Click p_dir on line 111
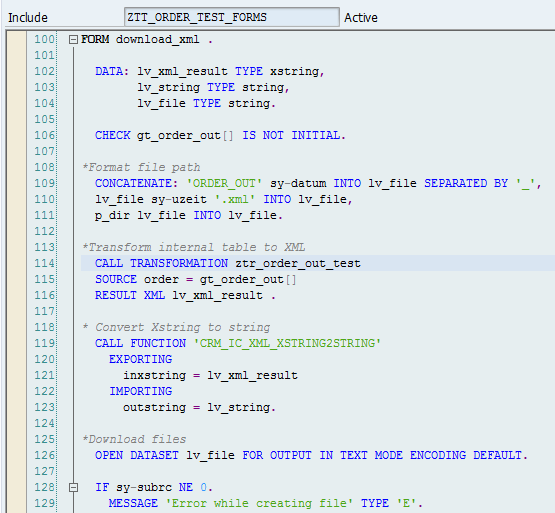Screen dimensions: 555x513 coord(113,215)
